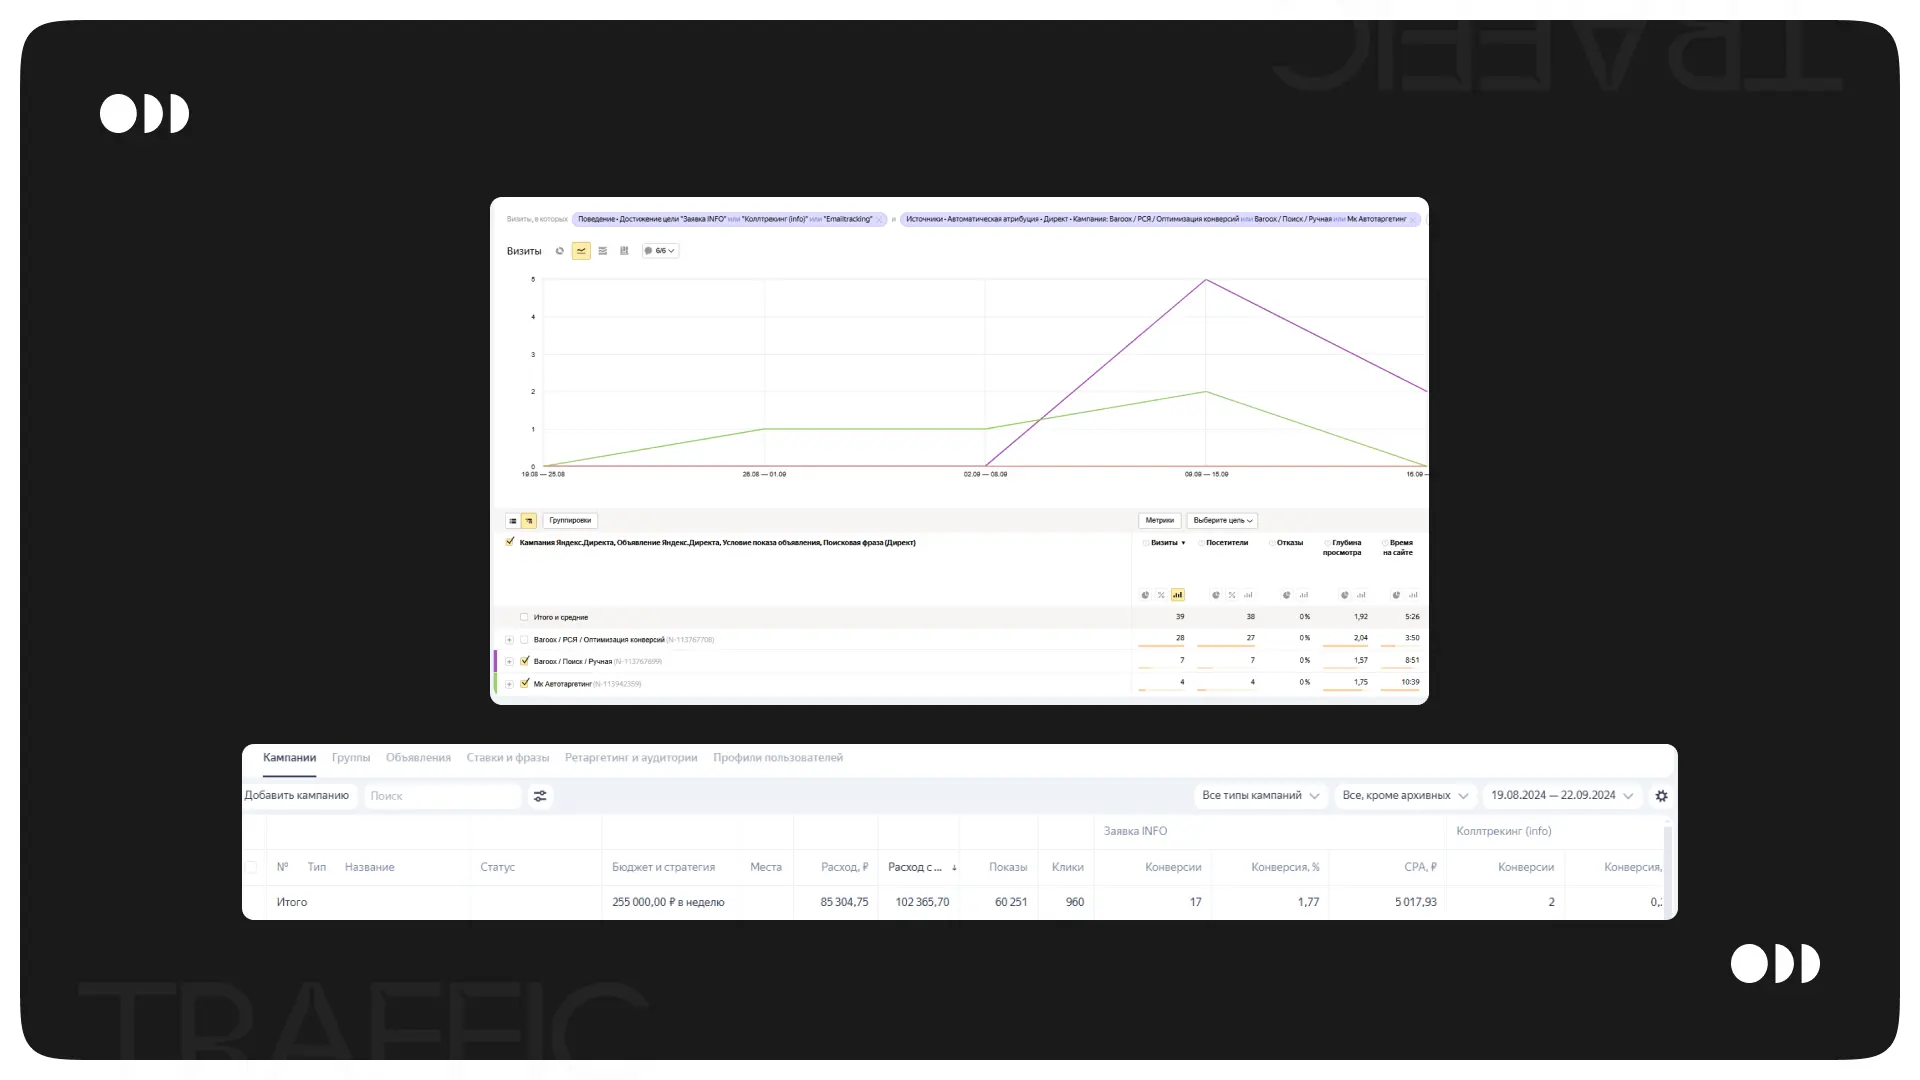Uncheck the Мк Автотаргетинг row checkbox

525,684
